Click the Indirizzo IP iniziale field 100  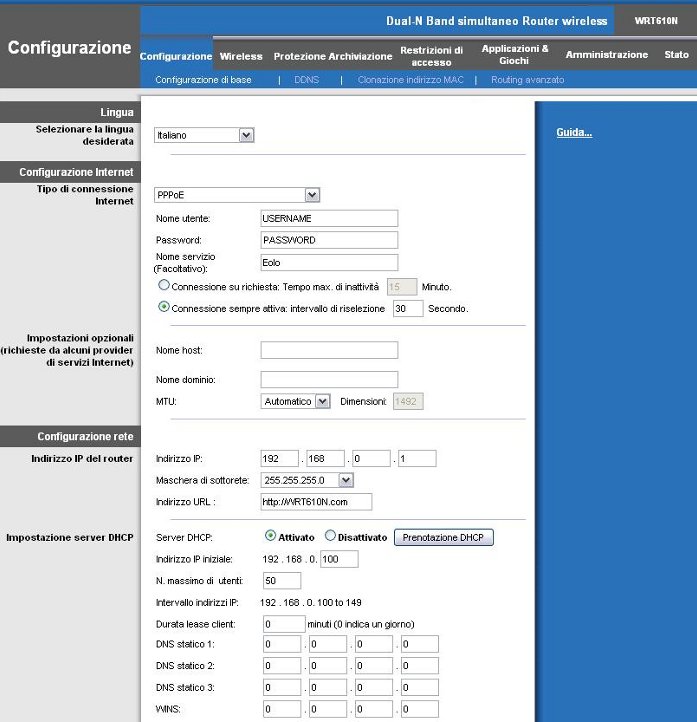[339, 559]
